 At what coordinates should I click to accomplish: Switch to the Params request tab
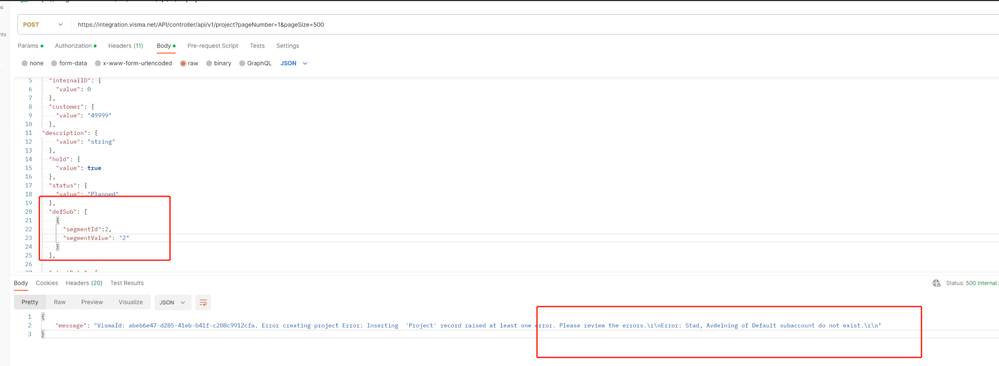30,46
